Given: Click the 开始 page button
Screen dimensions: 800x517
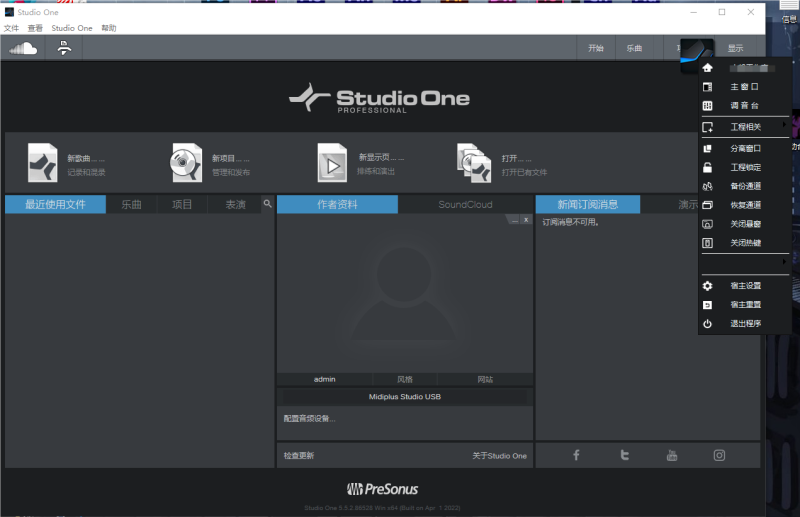Looking at the screenshot, I should [595, 48].
